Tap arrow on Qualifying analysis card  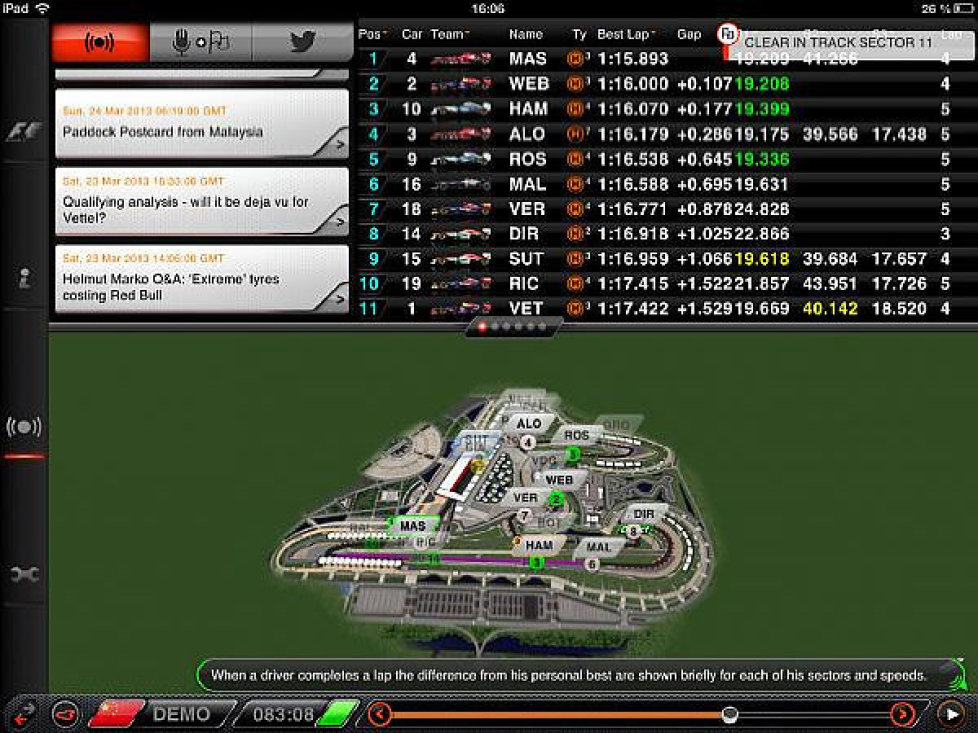(x=340, y=221)
